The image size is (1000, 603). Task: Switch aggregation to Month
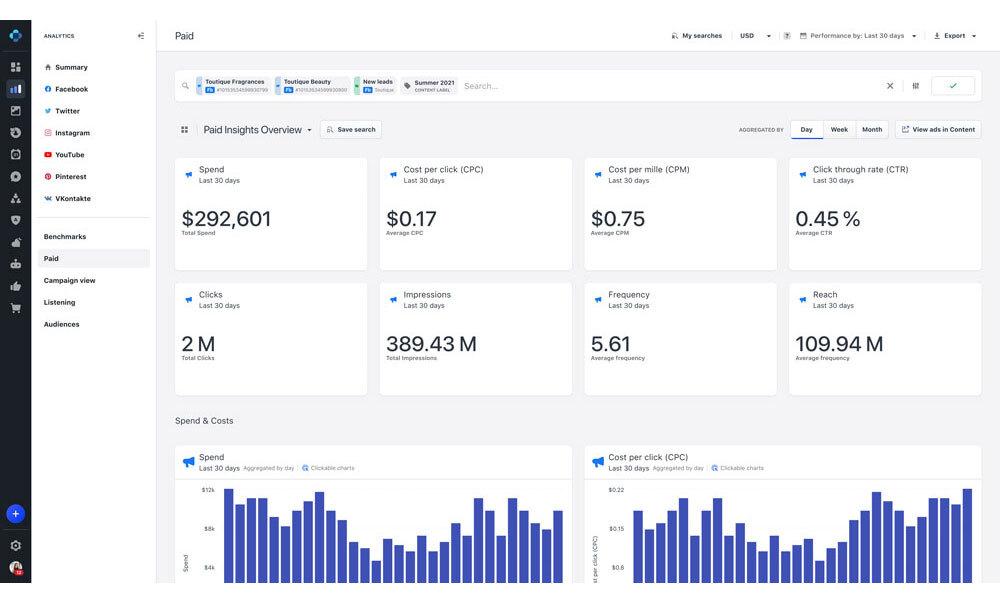[x=872, y=129]
